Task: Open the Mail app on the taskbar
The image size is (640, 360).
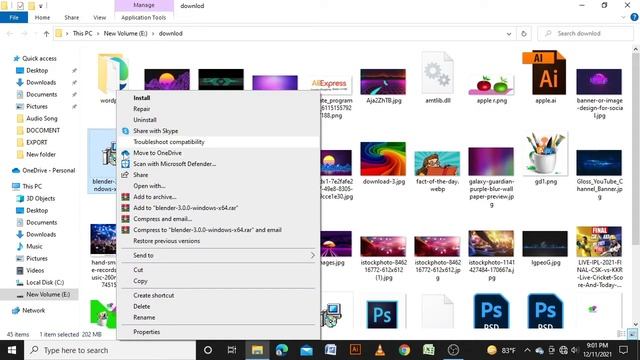Action: click(306, 350)
